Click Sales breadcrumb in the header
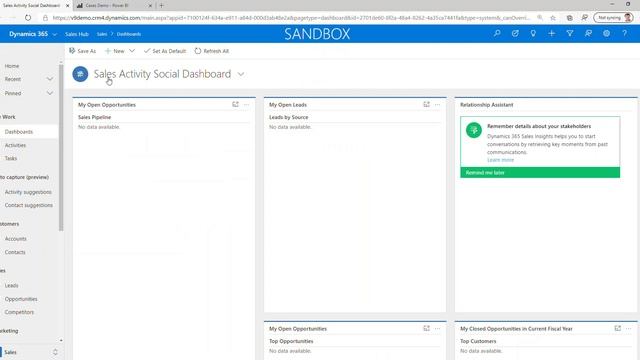The height and width of the screenshot is (360, 640). click(102, 34)
